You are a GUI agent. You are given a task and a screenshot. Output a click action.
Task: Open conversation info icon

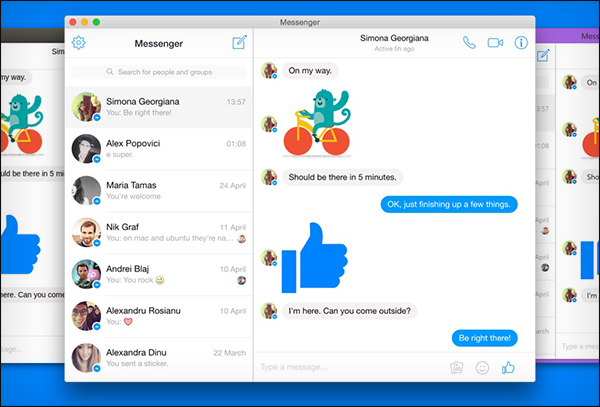click(x=521, y=42)
